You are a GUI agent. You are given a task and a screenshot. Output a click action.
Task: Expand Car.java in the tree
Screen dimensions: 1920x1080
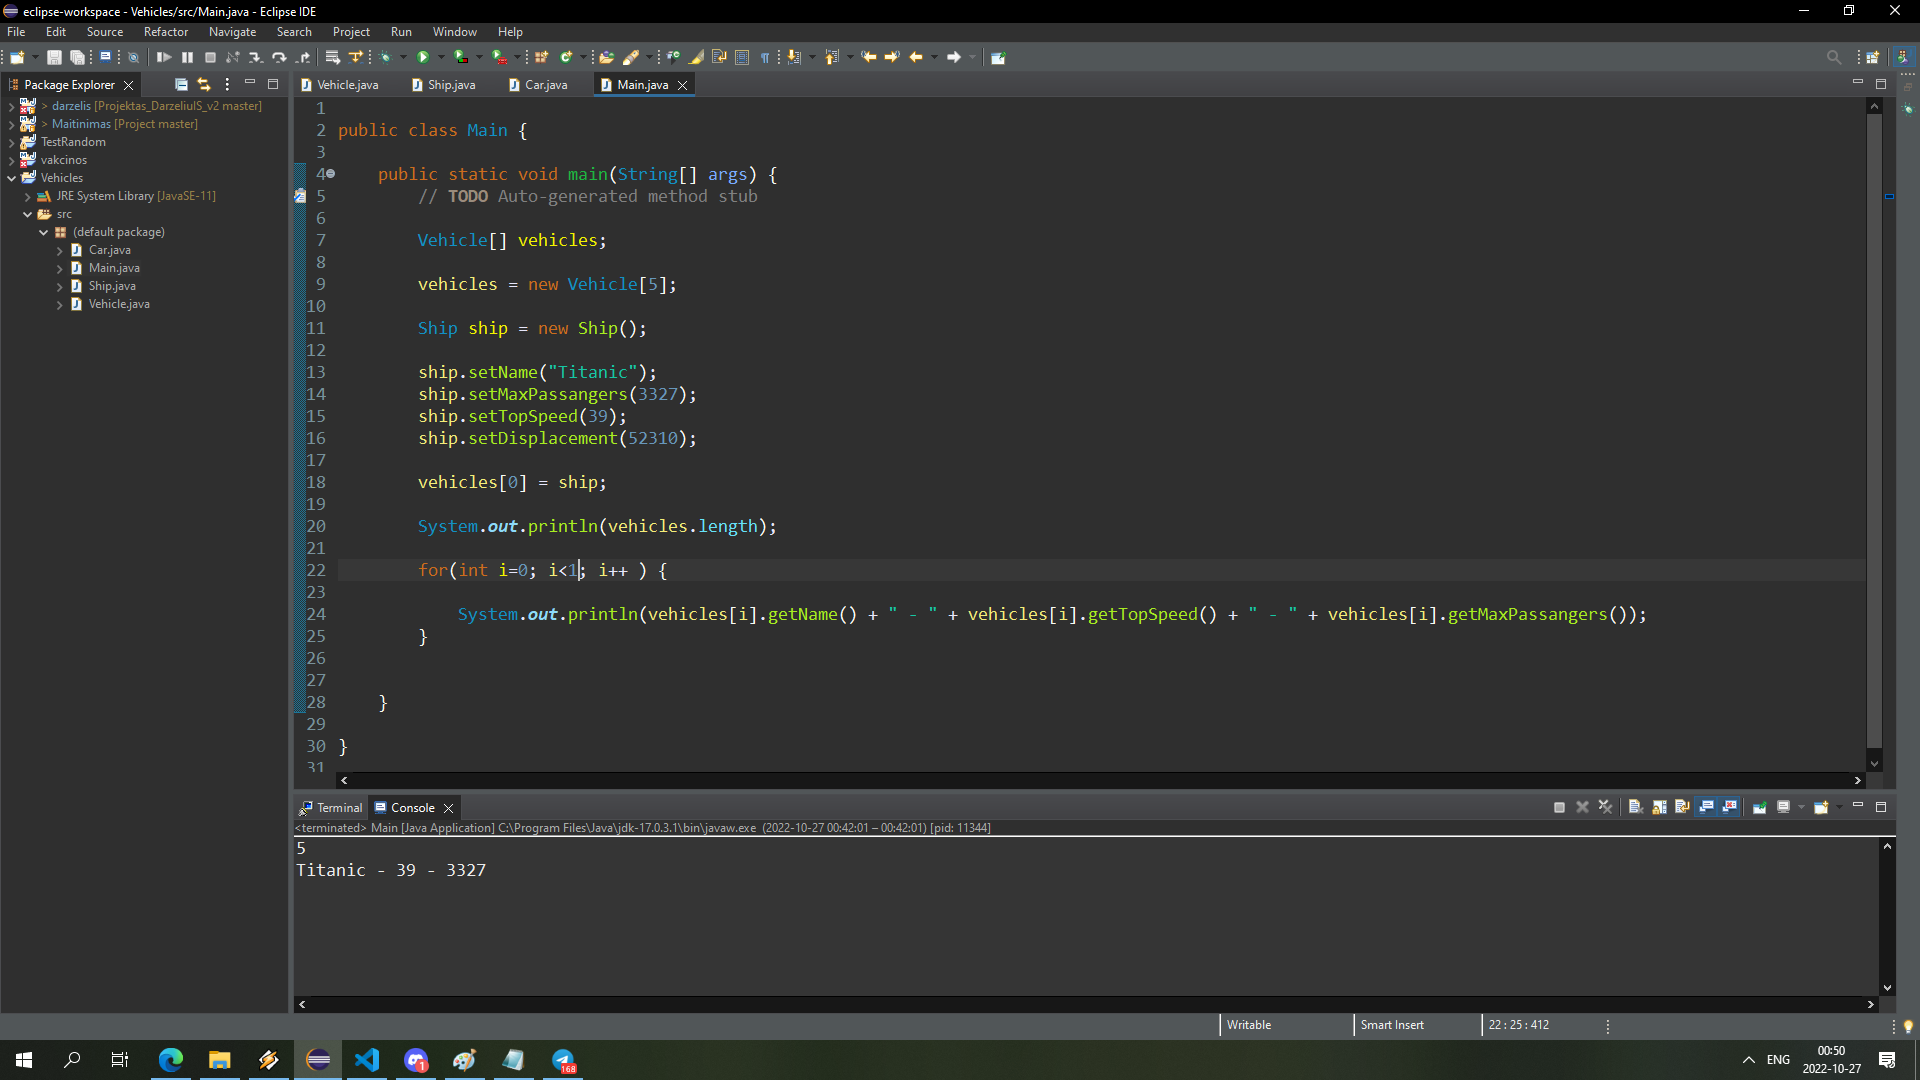point(59,250)
